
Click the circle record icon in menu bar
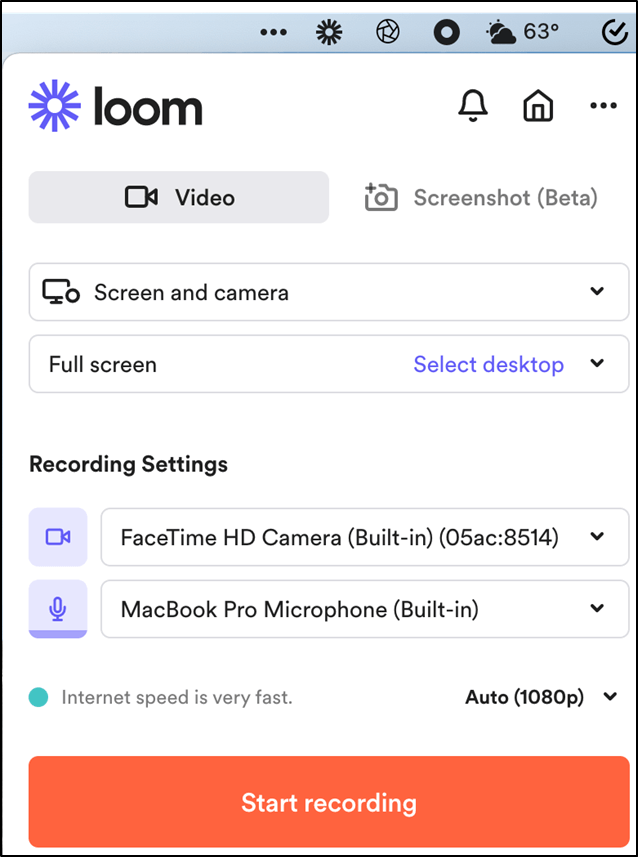click(446, 33)
